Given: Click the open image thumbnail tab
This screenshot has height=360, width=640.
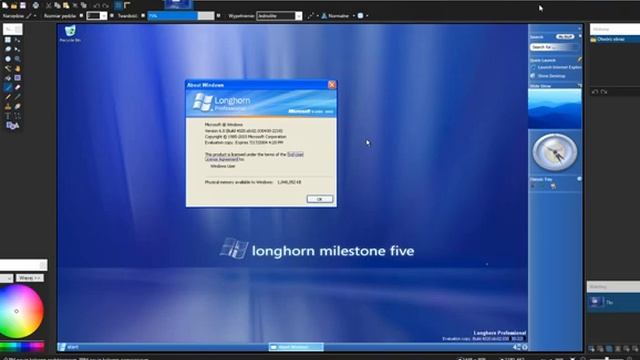Looking at the screenshot, I should (x=178, y=4).
